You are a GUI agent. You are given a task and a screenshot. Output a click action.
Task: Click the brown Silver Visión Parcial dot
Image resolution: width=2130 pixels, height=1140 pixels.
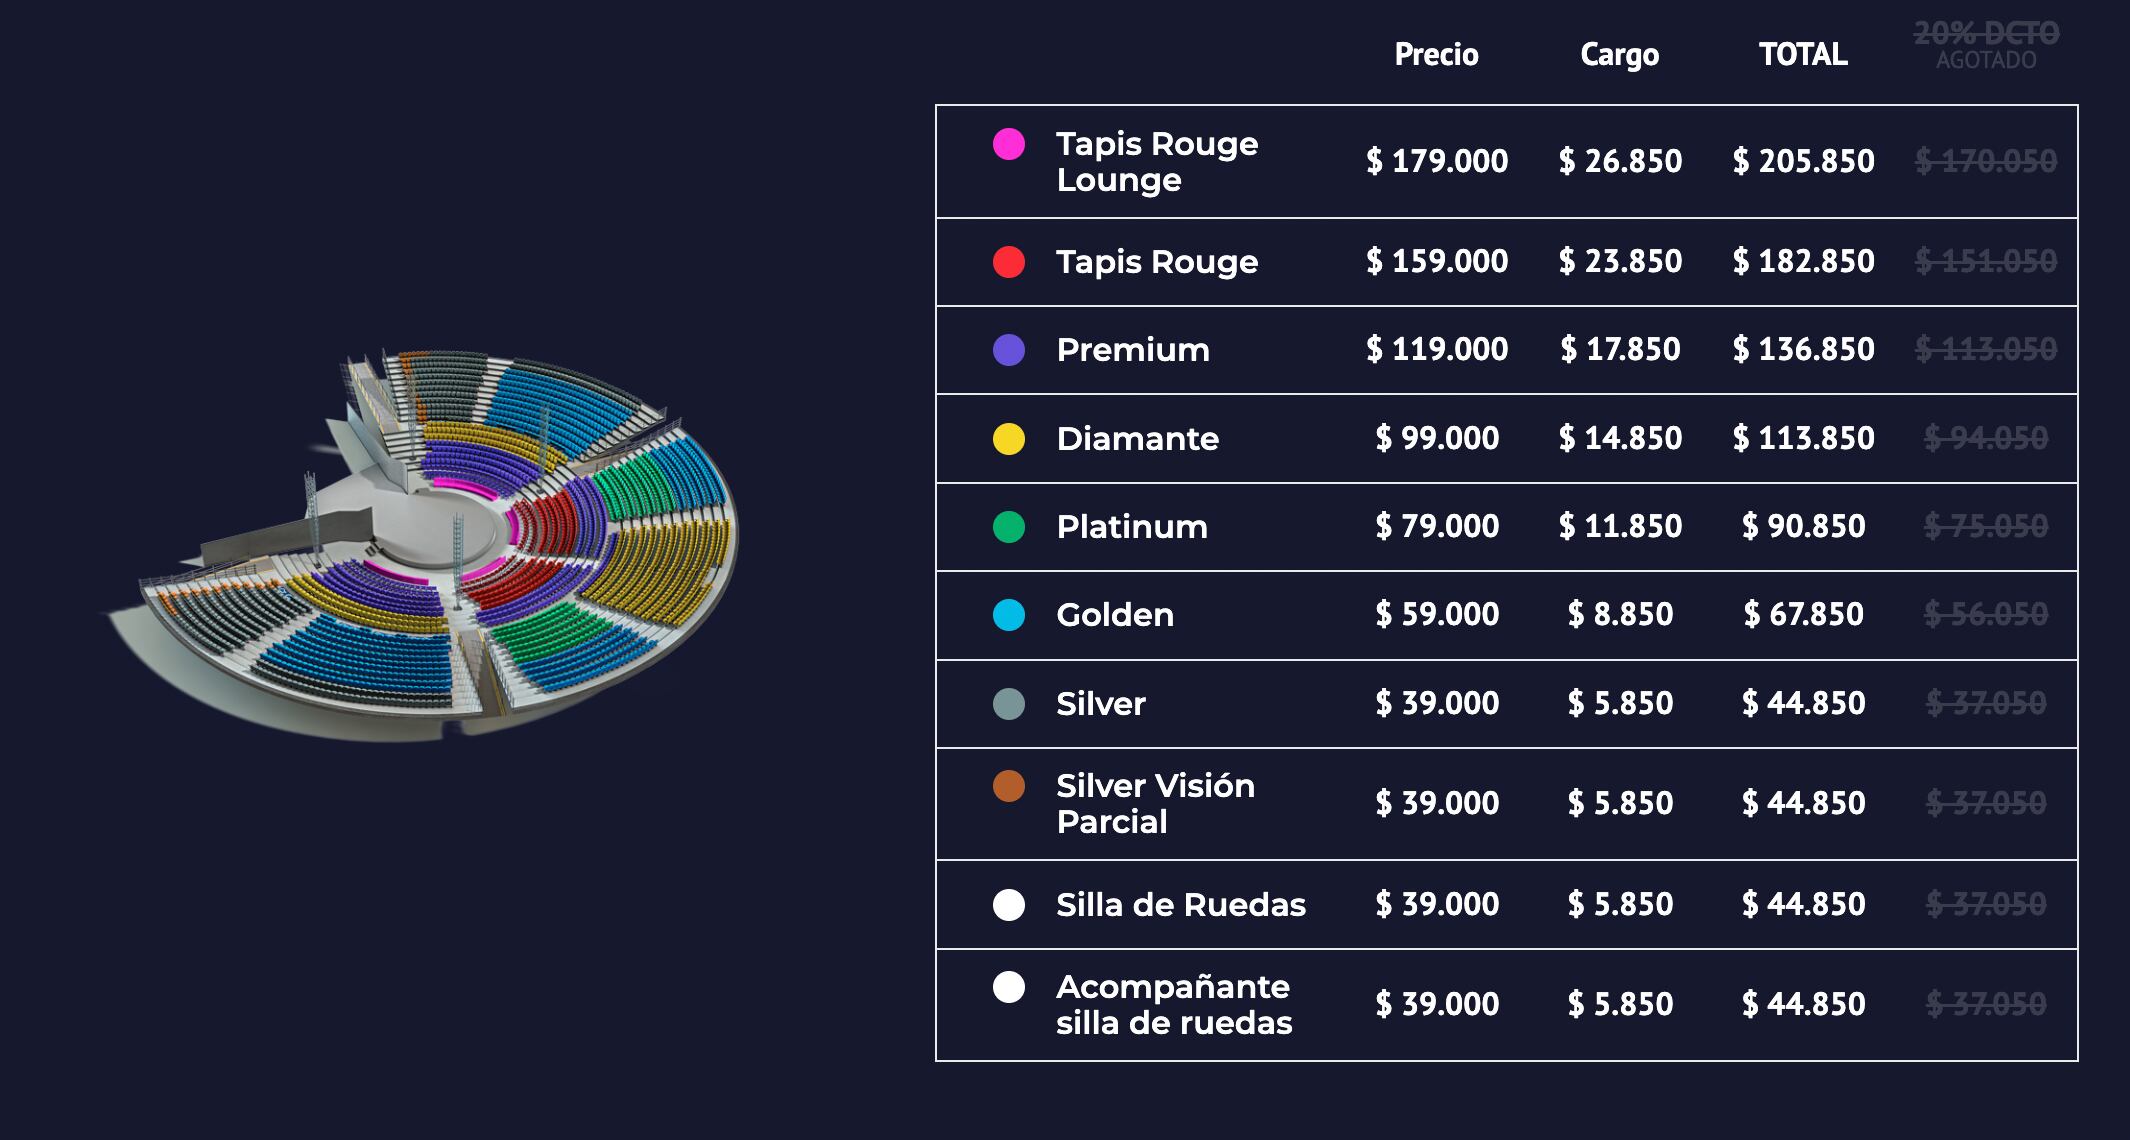(1008, 786)
